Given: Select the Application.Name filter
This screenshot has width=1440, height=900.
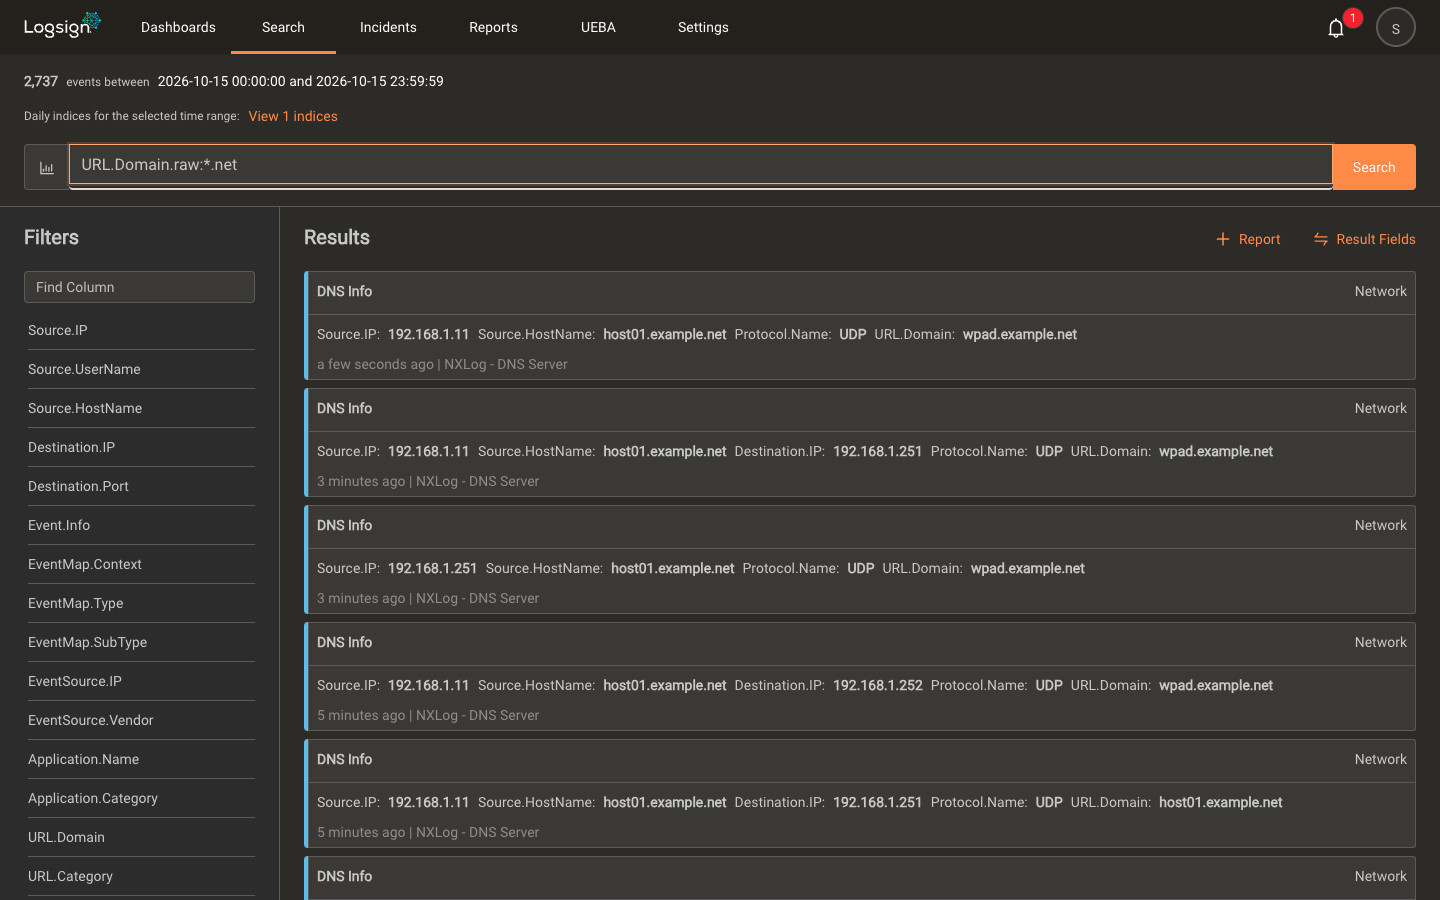Looking at the screenshot, I should click(139, 759).
